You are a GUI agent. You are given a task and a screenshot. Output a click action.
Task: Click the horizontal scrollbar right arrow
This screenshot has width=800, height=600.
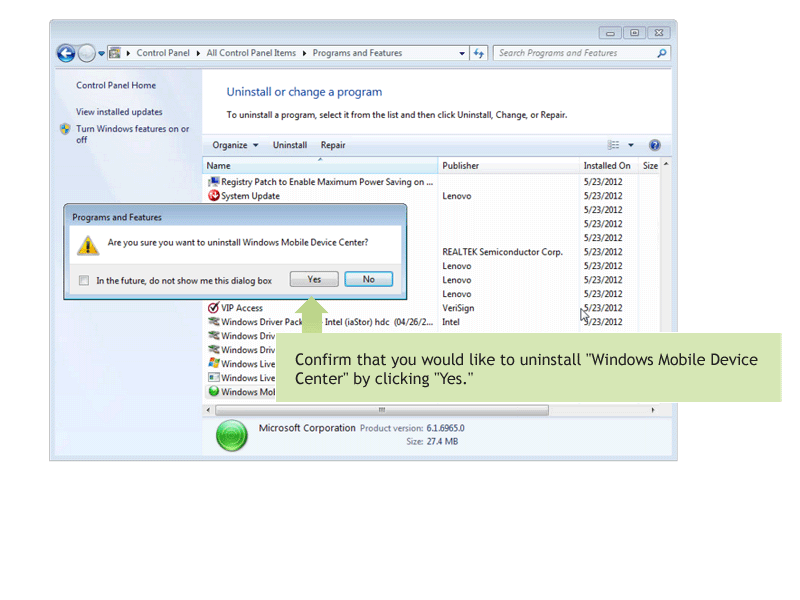click(x=653, y=410)
